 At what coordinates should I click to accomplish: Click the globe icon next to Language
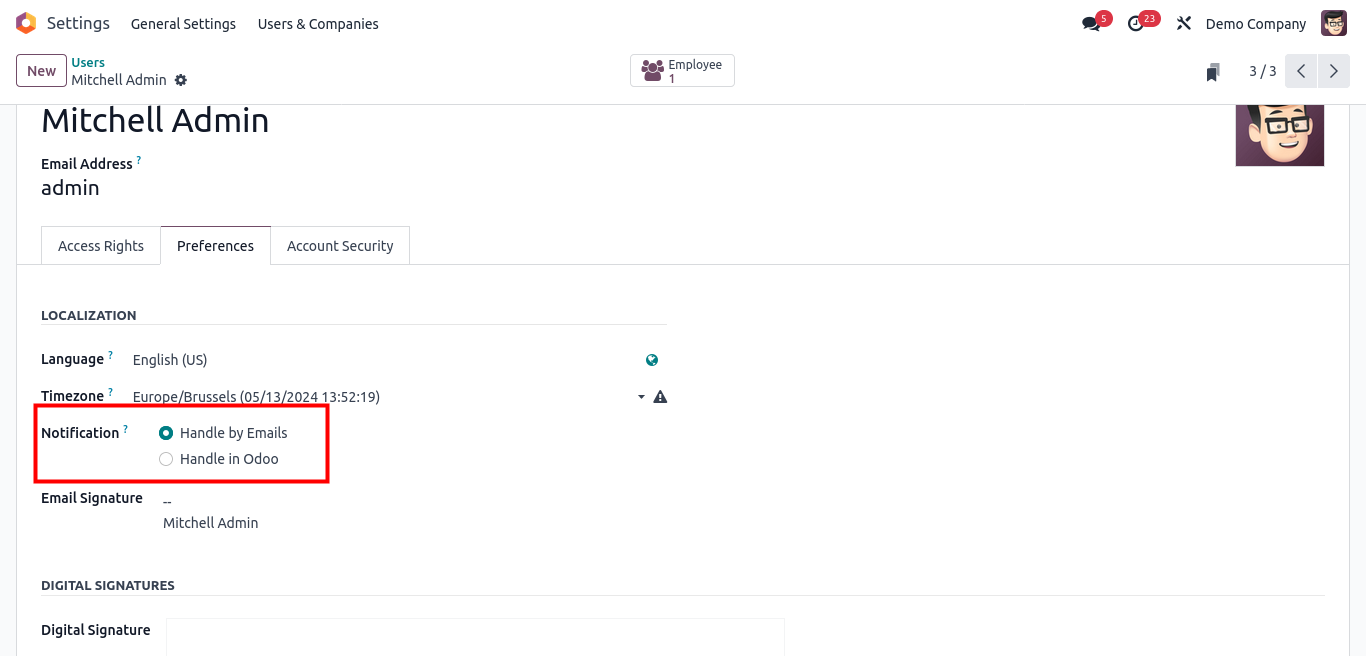(x=652, y=360)
